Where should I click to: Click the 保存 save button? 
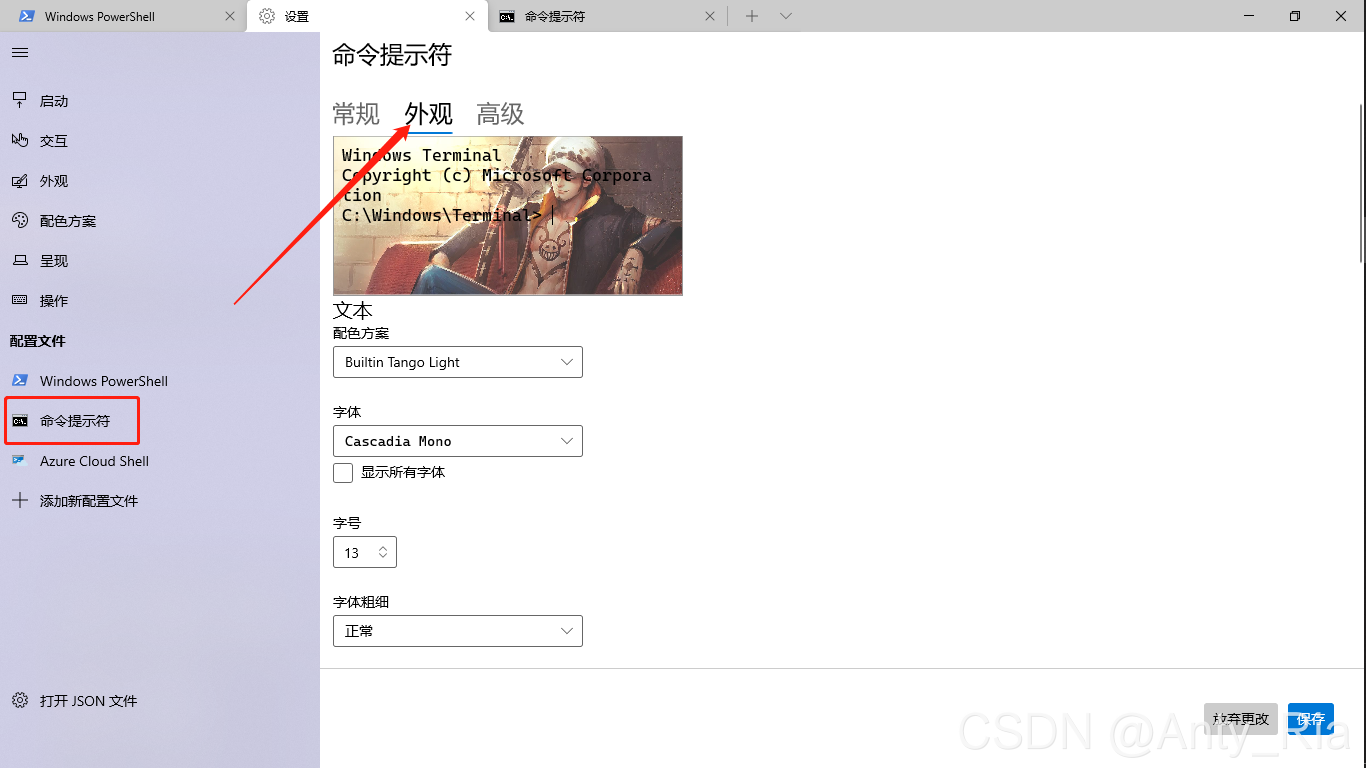coord(1311,718)
